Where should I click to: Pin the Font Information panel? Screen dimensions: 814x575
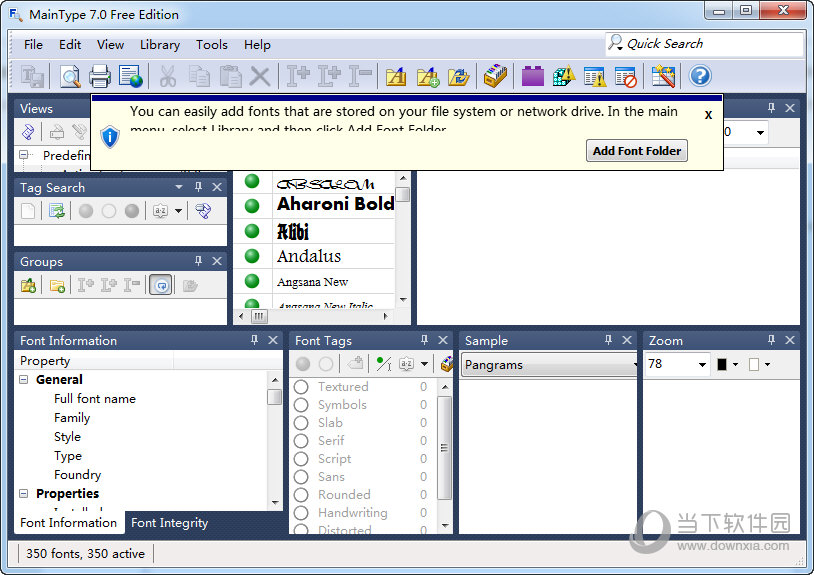254,340
